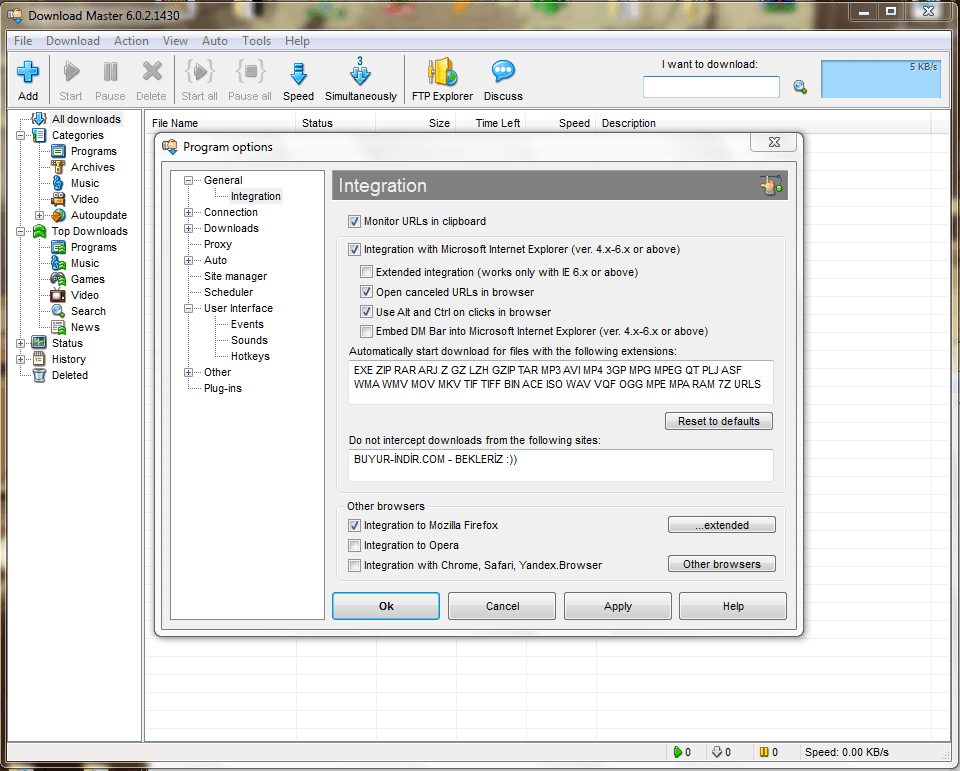
Task: Toggle Open canceled URLs in browser
Action: tap(366, 292)
